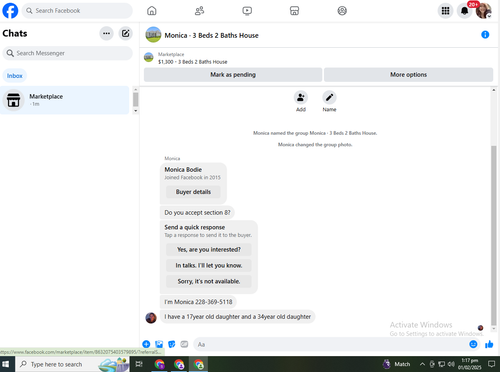This screenshot has width=500, height=372.
Task: Open the second Chrome taskbar icon
Action: (x=179, y=364)
